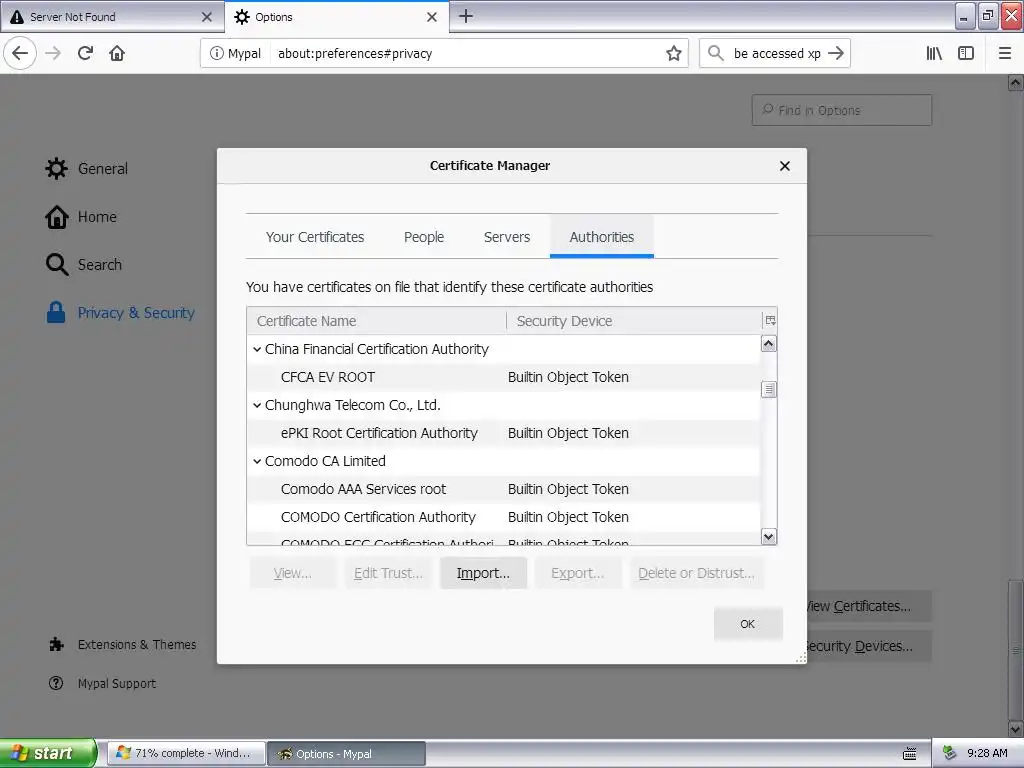Click the search magnifier icon in search box

coord(716,53)
